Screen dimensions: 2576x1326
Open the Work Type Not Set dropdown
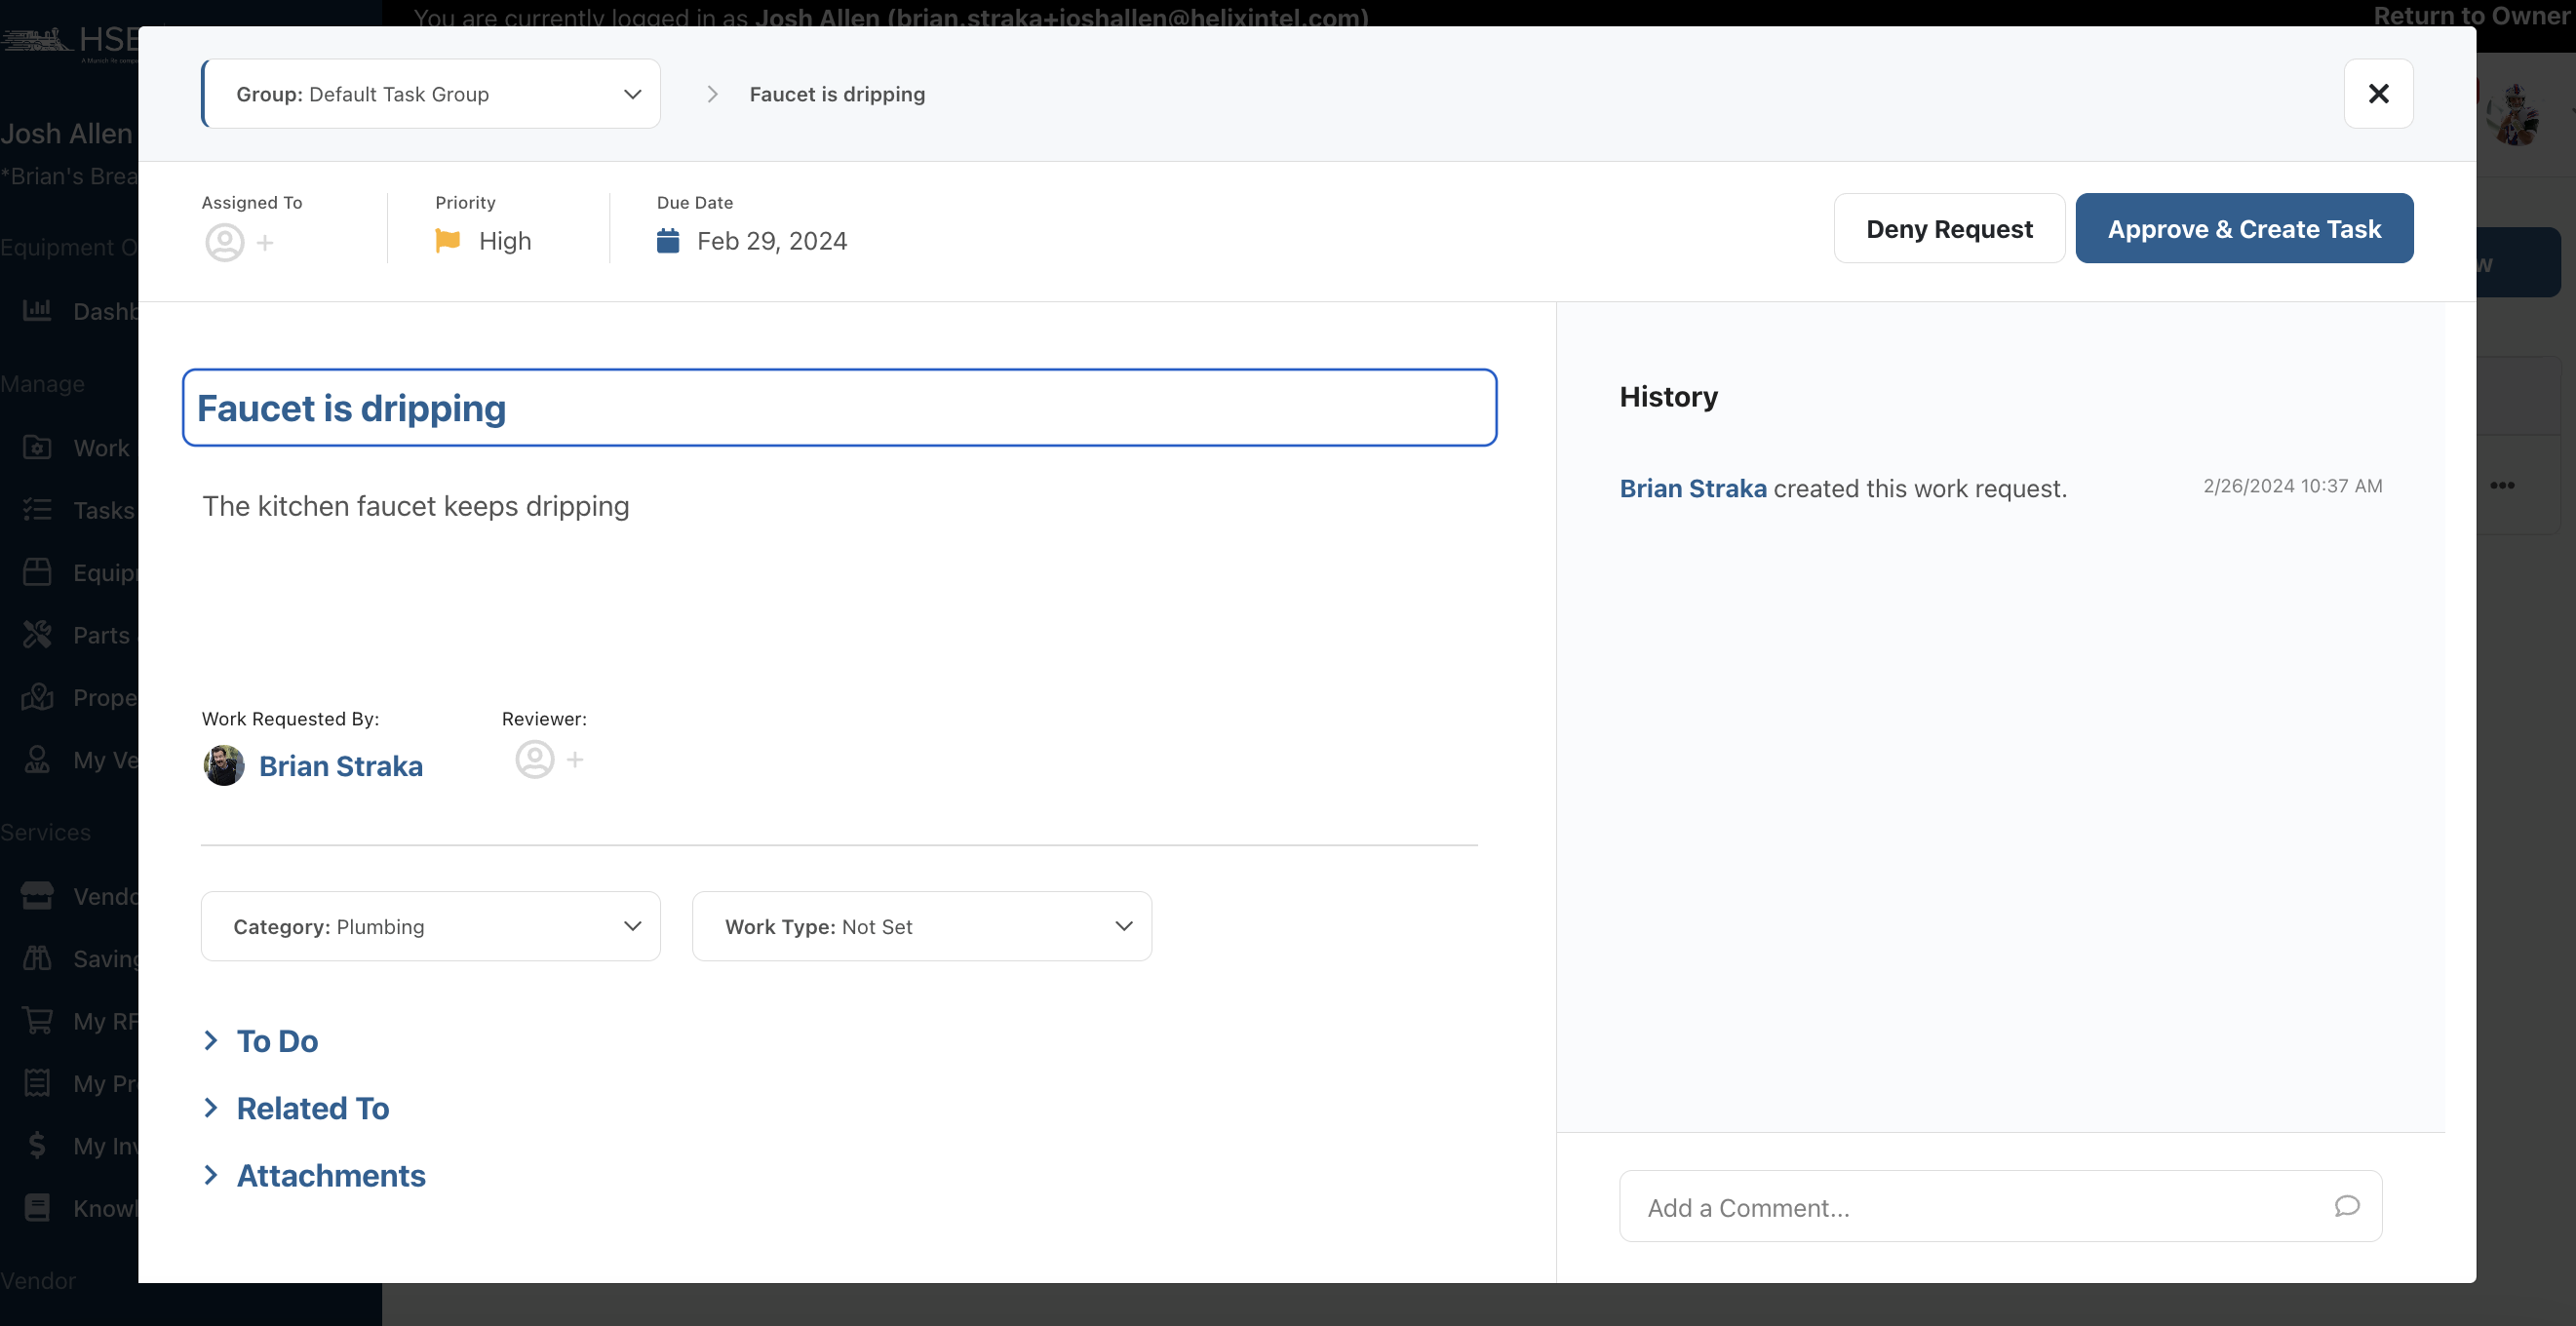[x=922, y=926]
